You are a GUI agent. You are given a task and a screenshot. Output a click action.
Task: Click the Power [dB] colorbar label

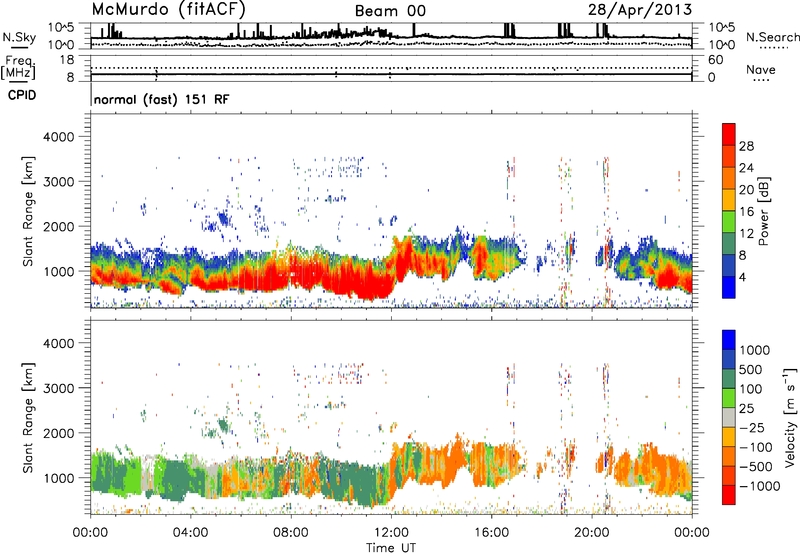(764, 211)
